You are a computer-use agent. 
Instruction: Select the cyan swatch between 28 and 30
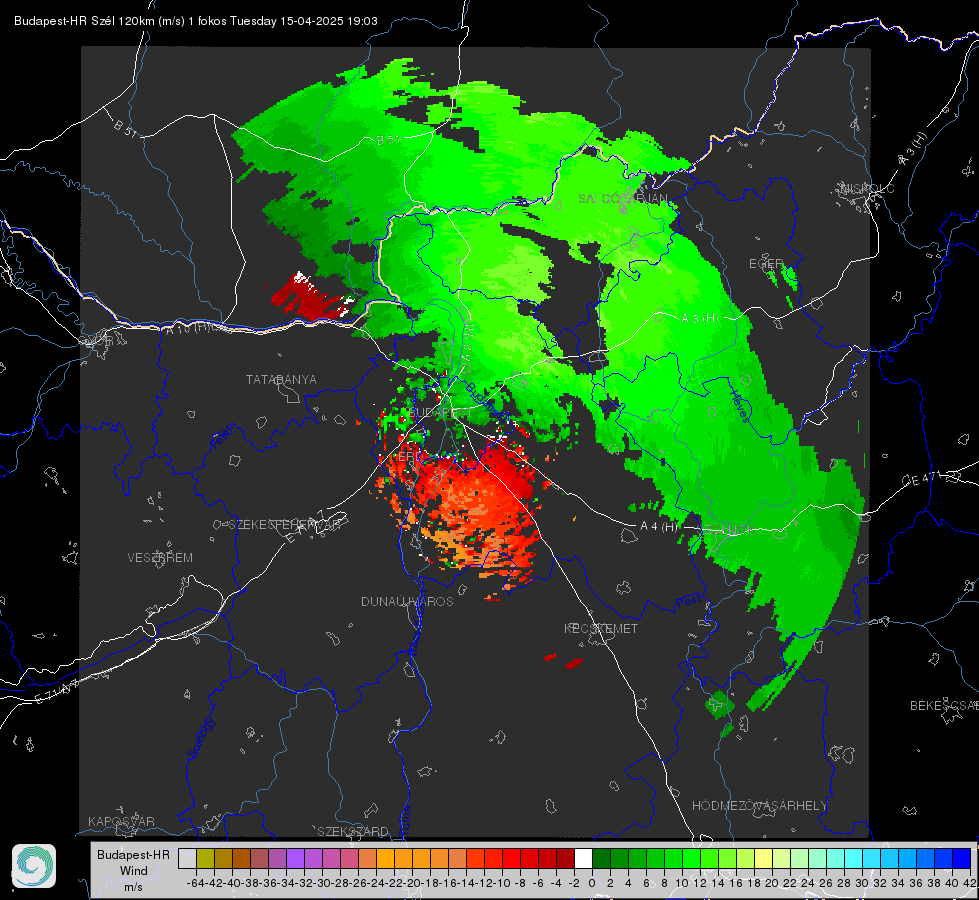click(853, 859)
